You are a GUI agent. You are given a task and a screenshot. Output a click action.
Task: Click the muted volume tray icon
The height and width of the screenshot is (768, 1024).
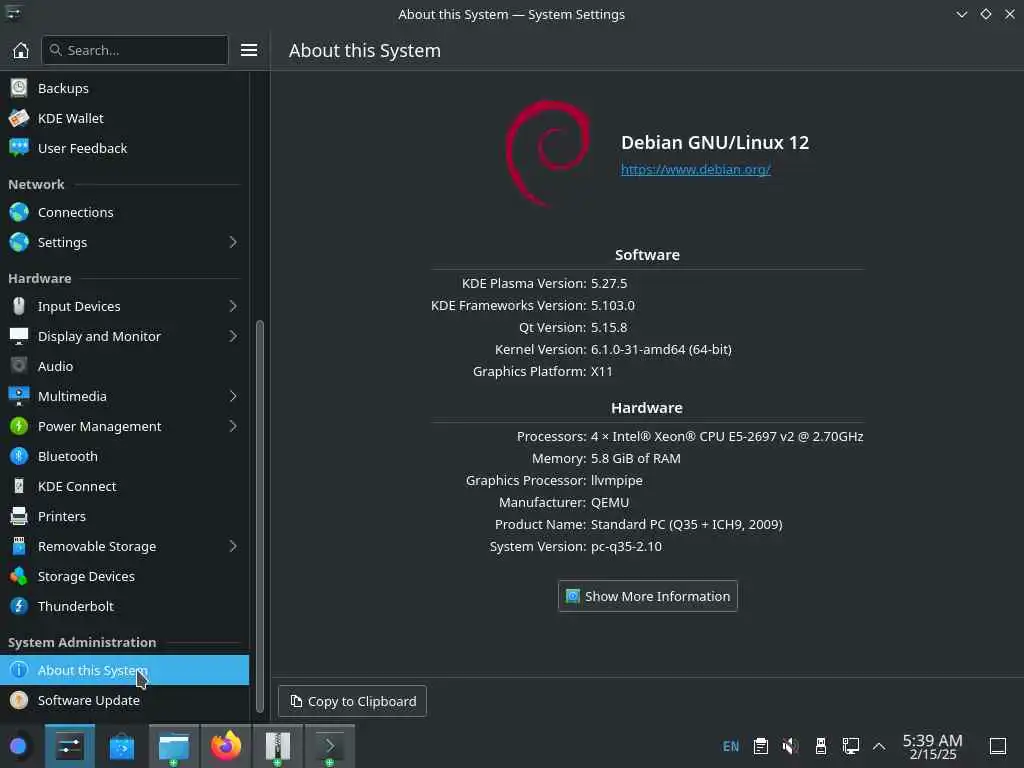tap(791, 746)
